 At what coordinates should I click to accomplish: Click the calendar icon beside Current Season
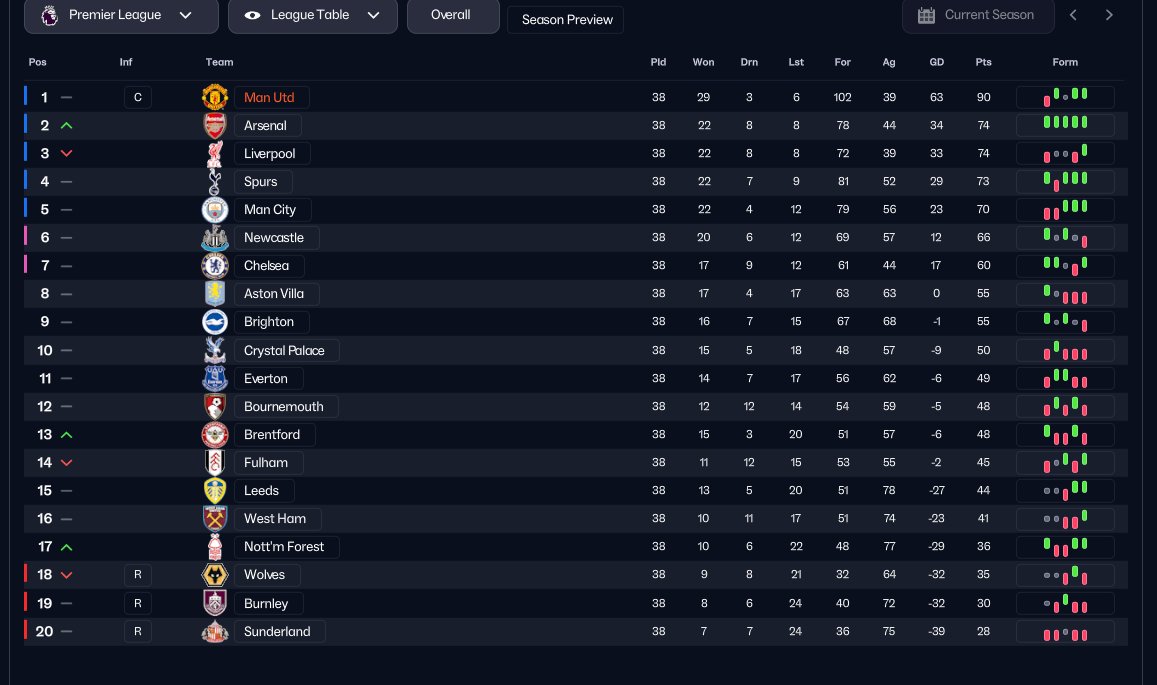[x=926, y=16]
